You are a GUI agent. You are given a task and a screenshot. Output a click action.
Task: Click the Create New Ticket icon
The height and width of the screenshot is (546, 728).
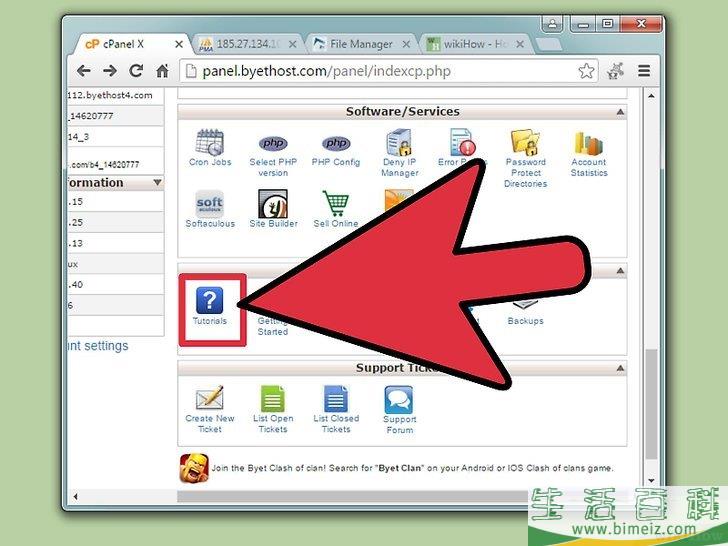(210, 398)
